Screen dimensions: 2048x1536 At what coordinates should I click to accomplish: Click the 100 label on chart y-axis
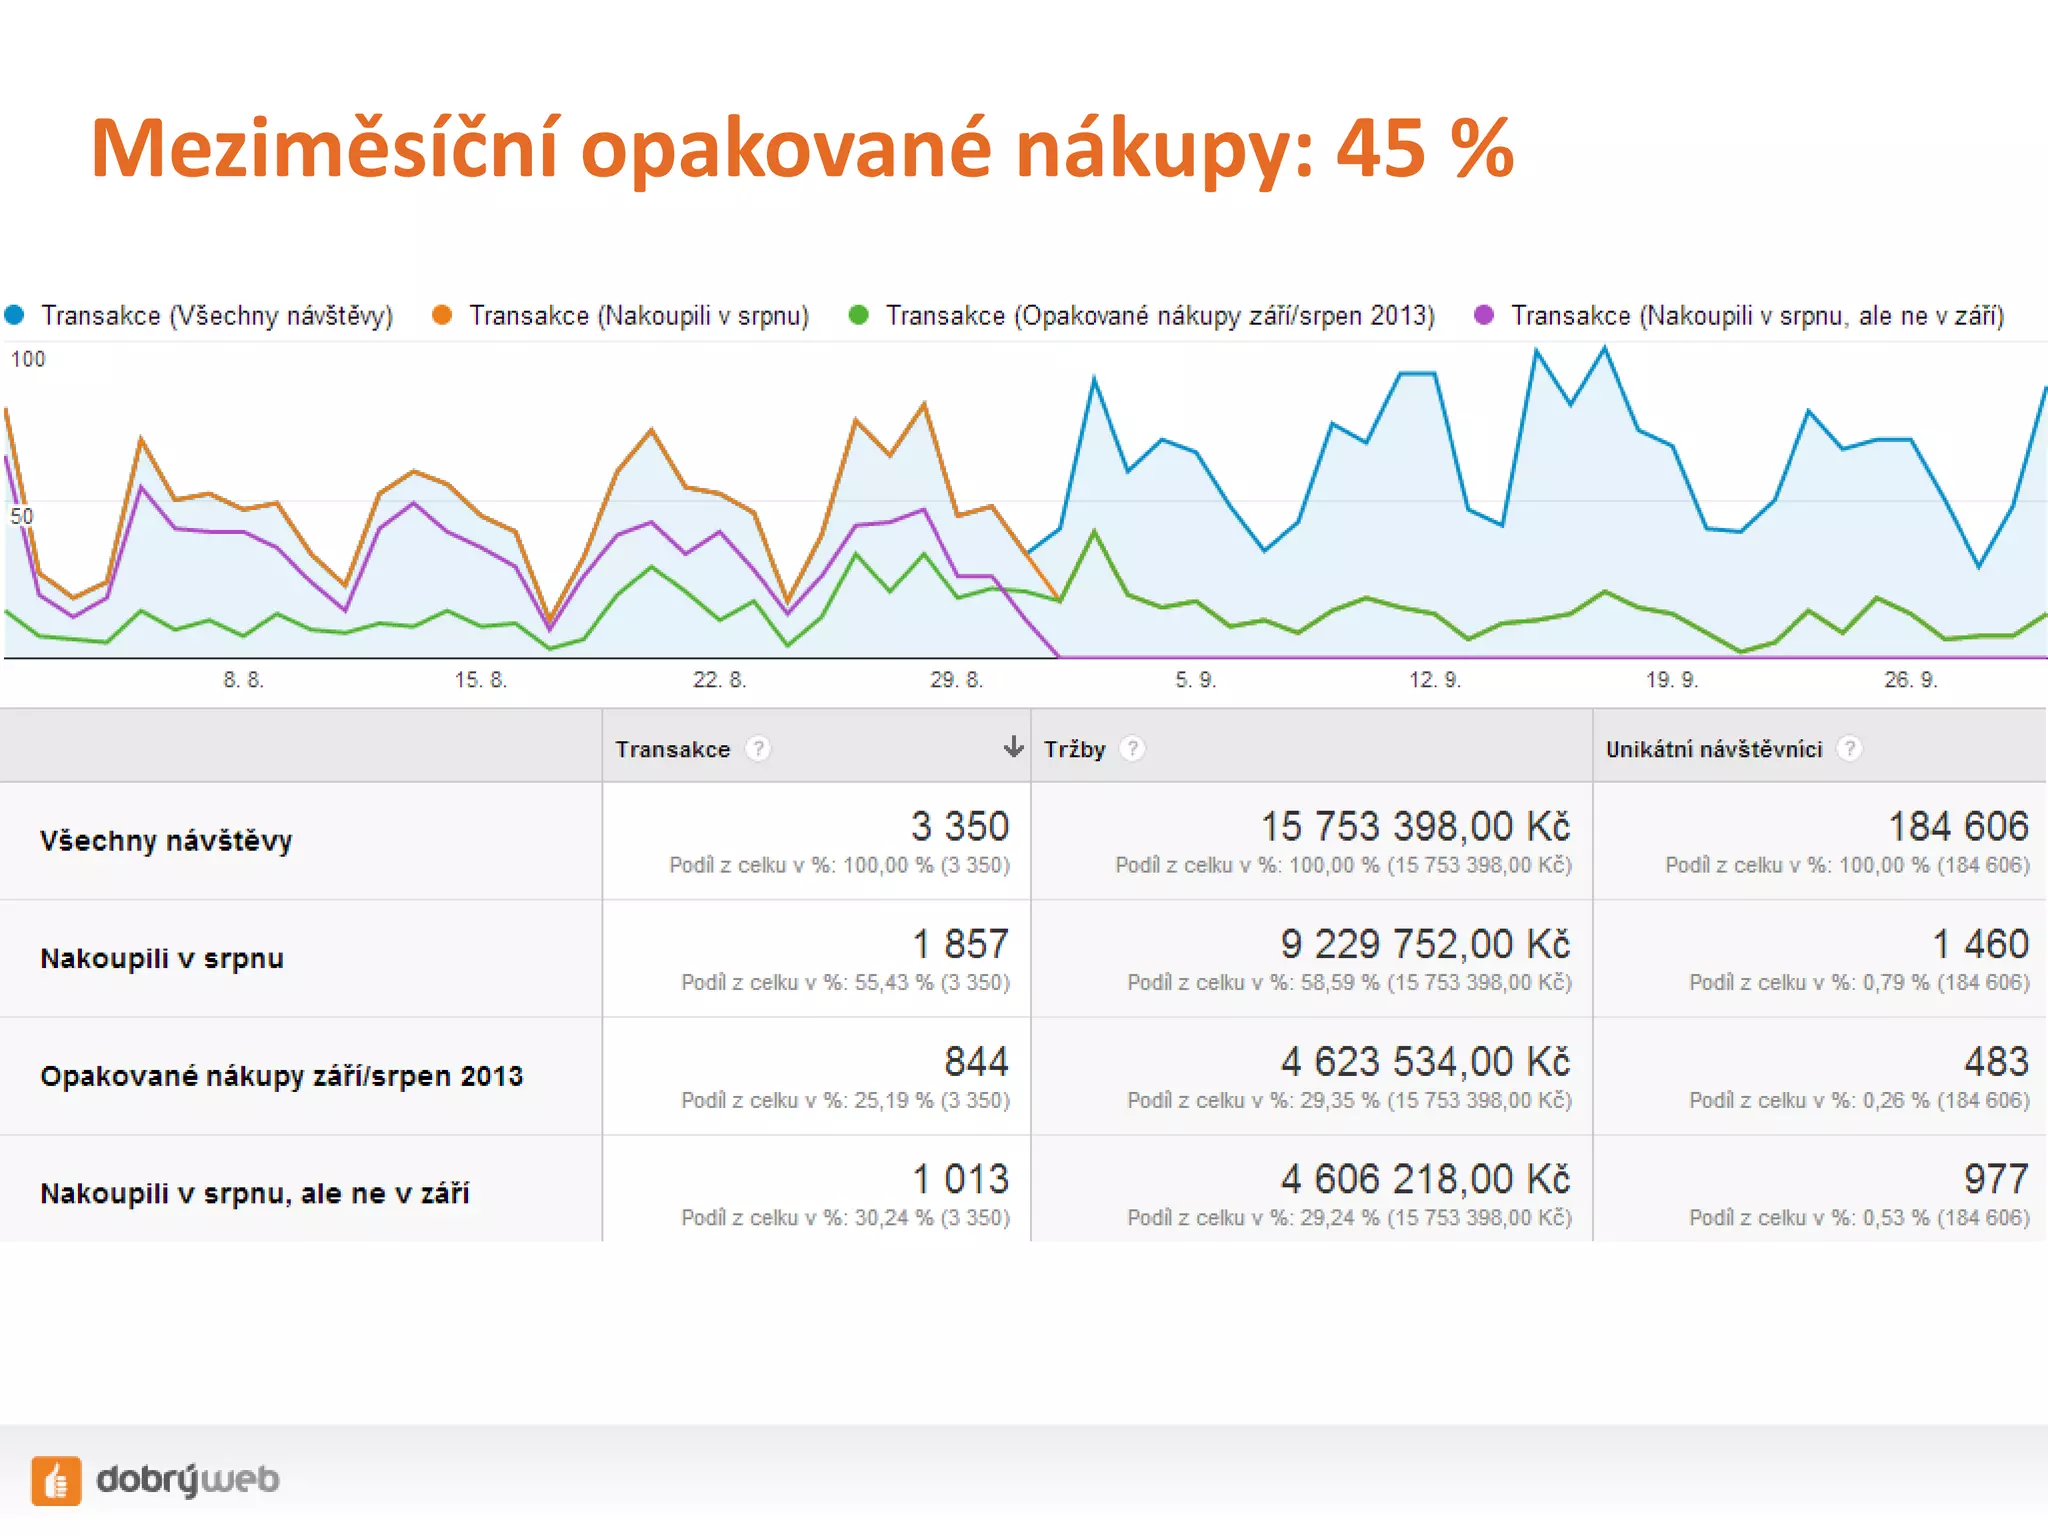28,359
